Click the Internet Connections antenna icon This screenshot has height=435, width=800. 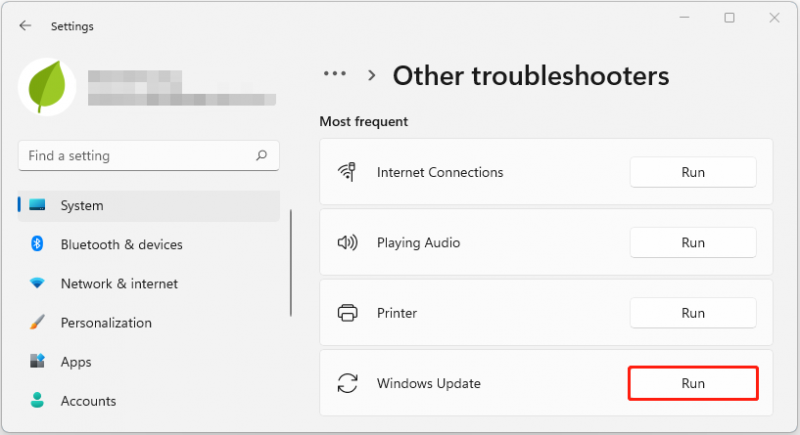[347, 172]
